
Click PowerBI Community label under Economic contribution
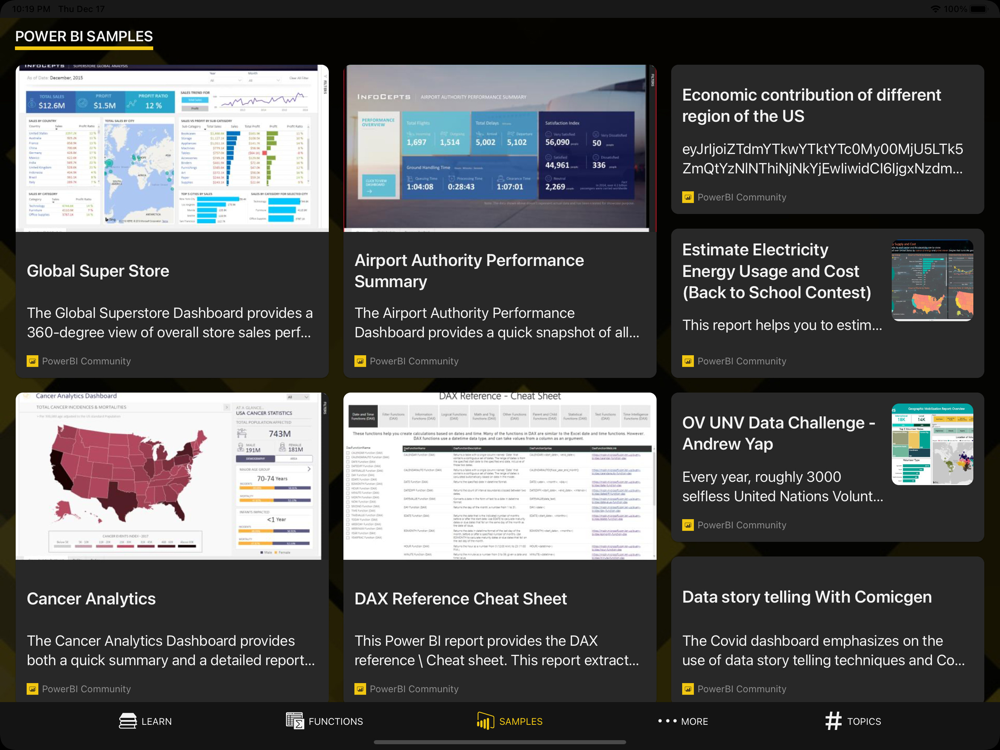(742, 197)
